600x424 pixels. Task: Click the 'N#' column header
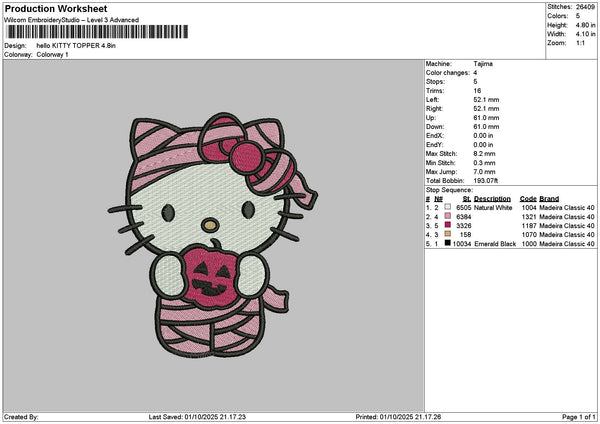tap(438, 199)
